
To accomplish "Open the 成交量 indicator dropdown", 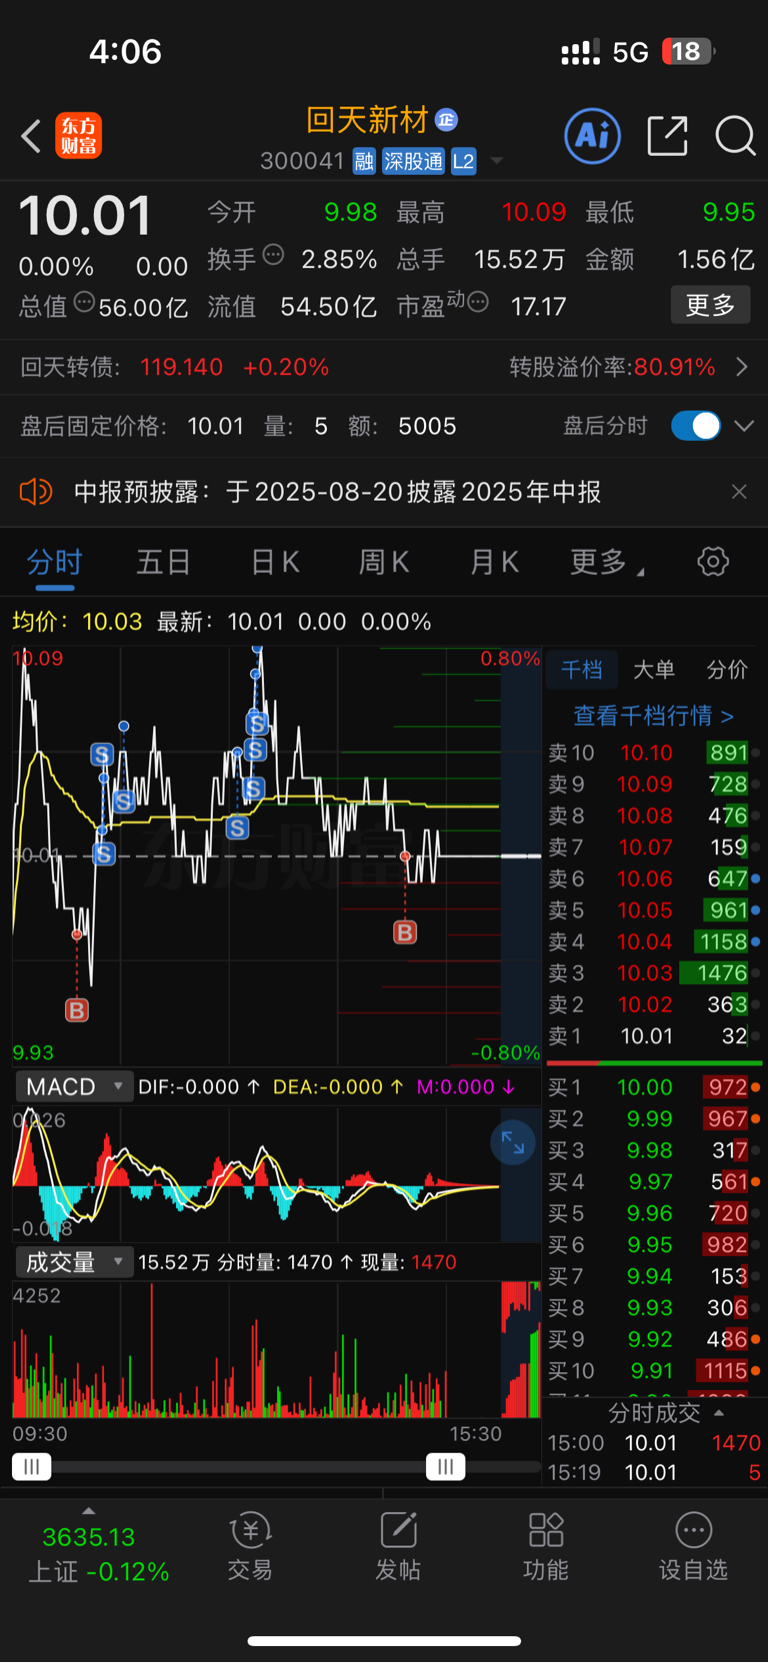I will coord(74,1262).
